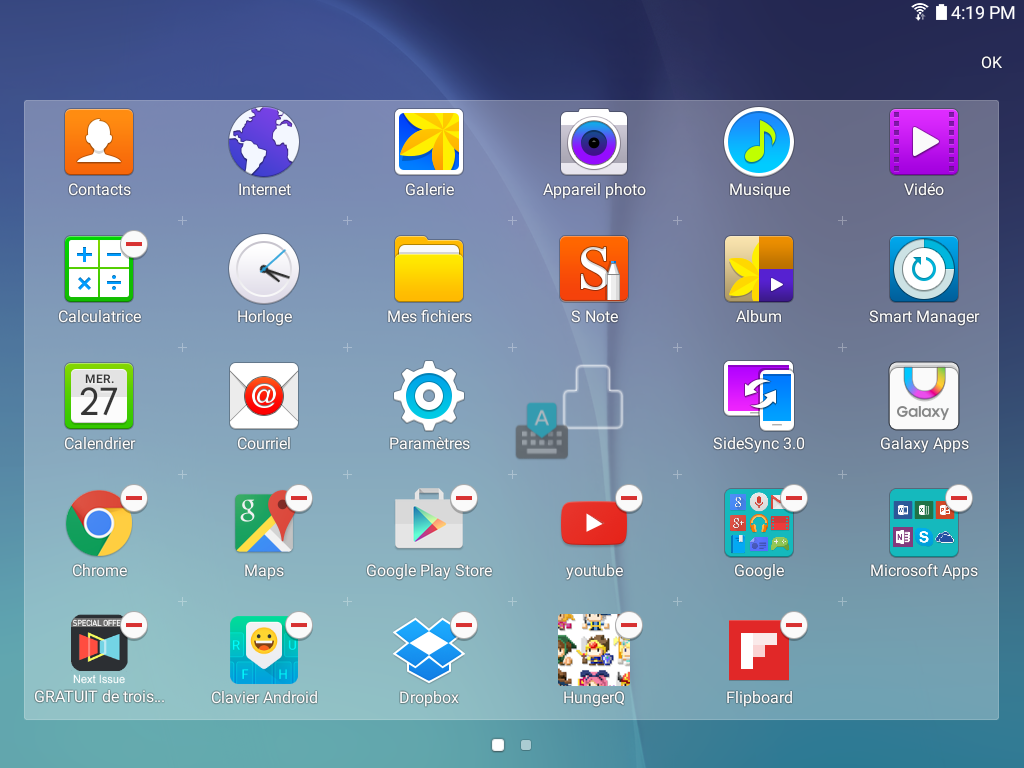Open the Microsoft Apps folder
The width and height of the screenshot is (1024, 768).
(x=923, y=523)
